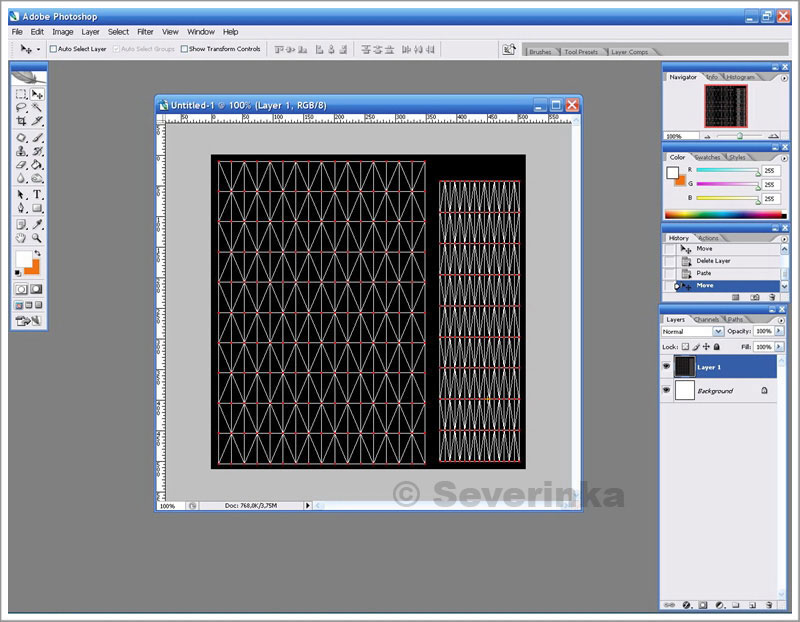Enable the Auto Select Layer checkbox

[x=54, y=49]
